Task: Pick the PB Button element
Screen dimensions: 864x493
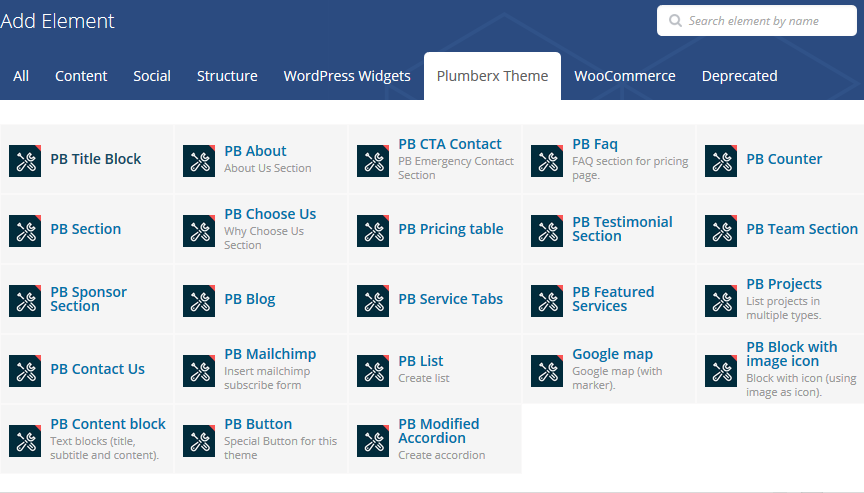Action: (x=258, y=424)
